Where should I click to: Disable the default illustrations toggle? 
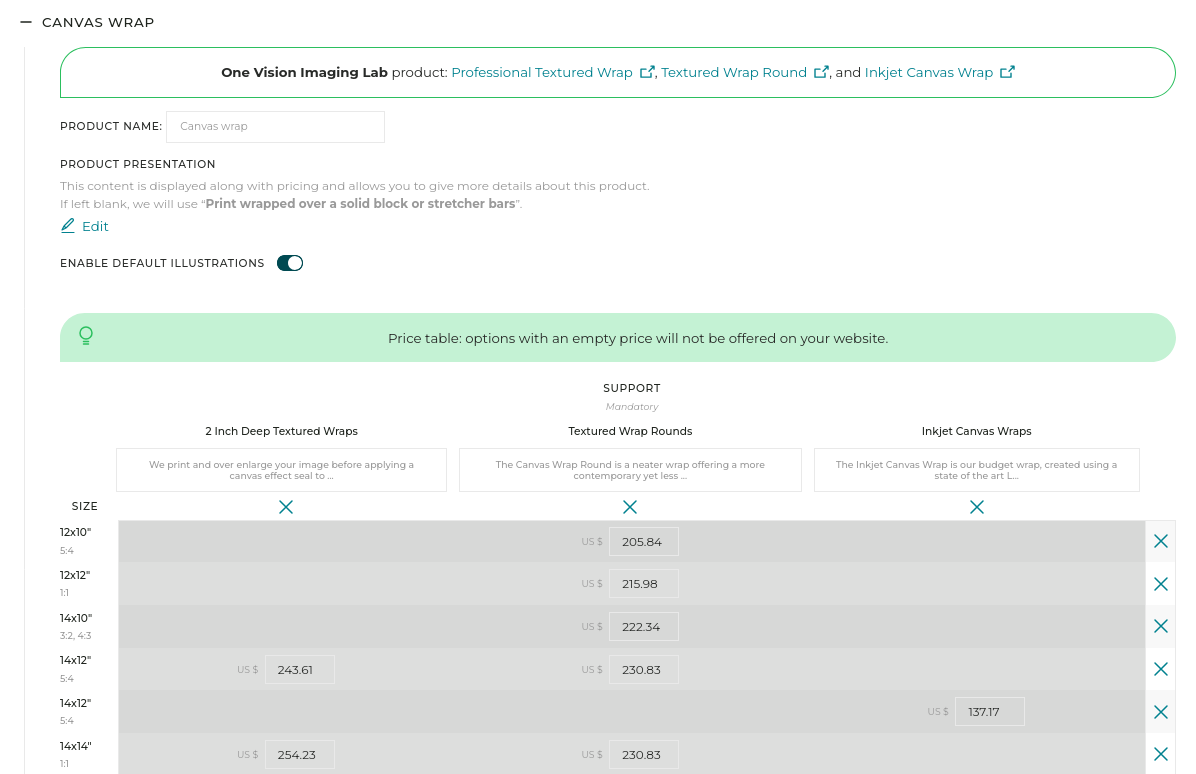[290, 263]
